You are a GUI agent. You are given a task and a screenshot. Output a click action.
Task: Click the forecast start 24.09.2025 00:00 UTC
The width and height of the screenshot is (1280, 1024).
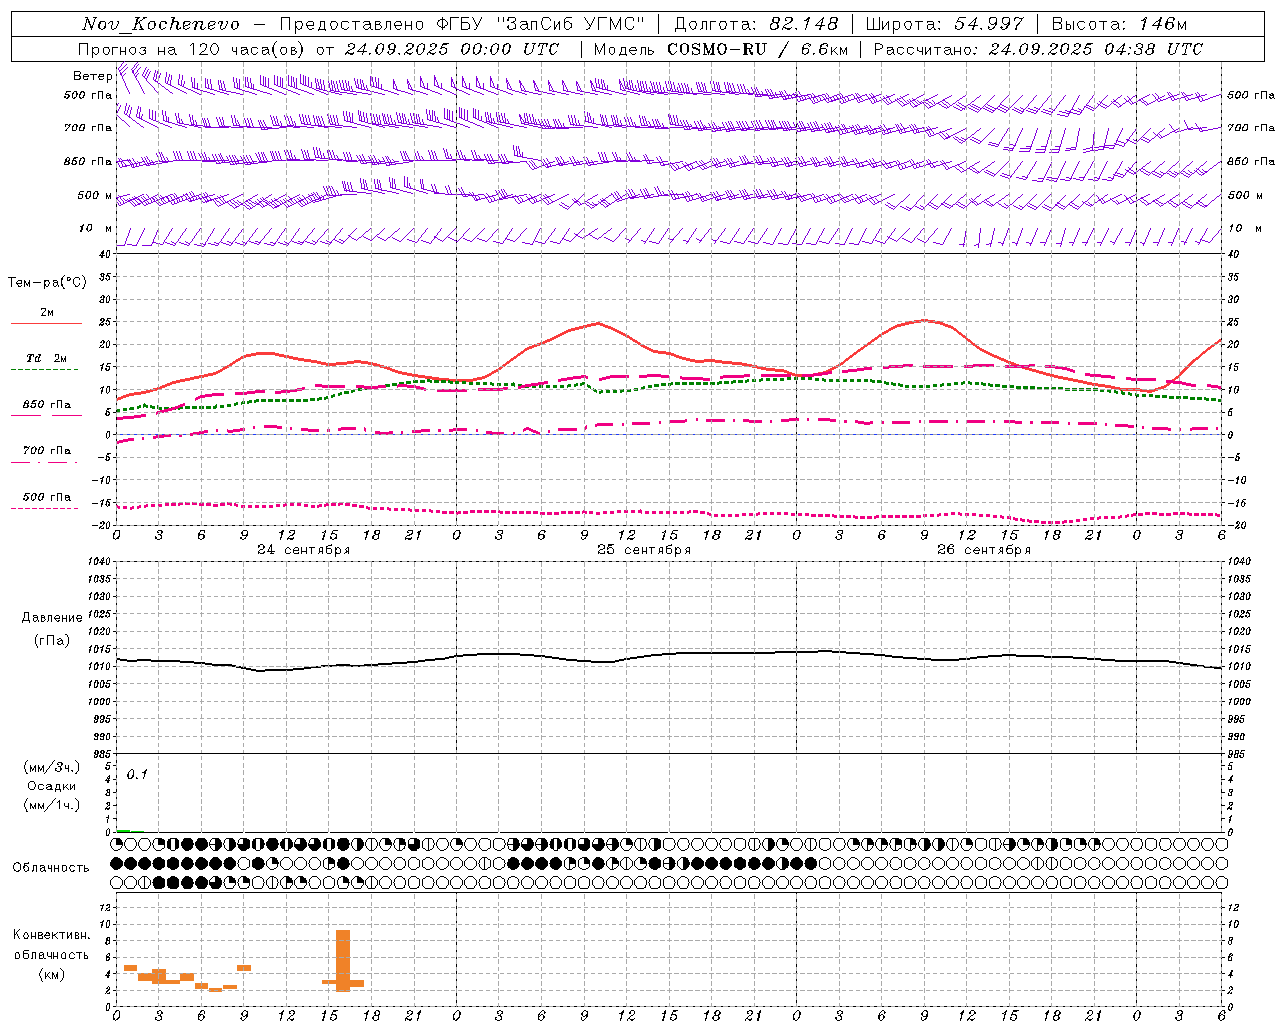[452, 49]
